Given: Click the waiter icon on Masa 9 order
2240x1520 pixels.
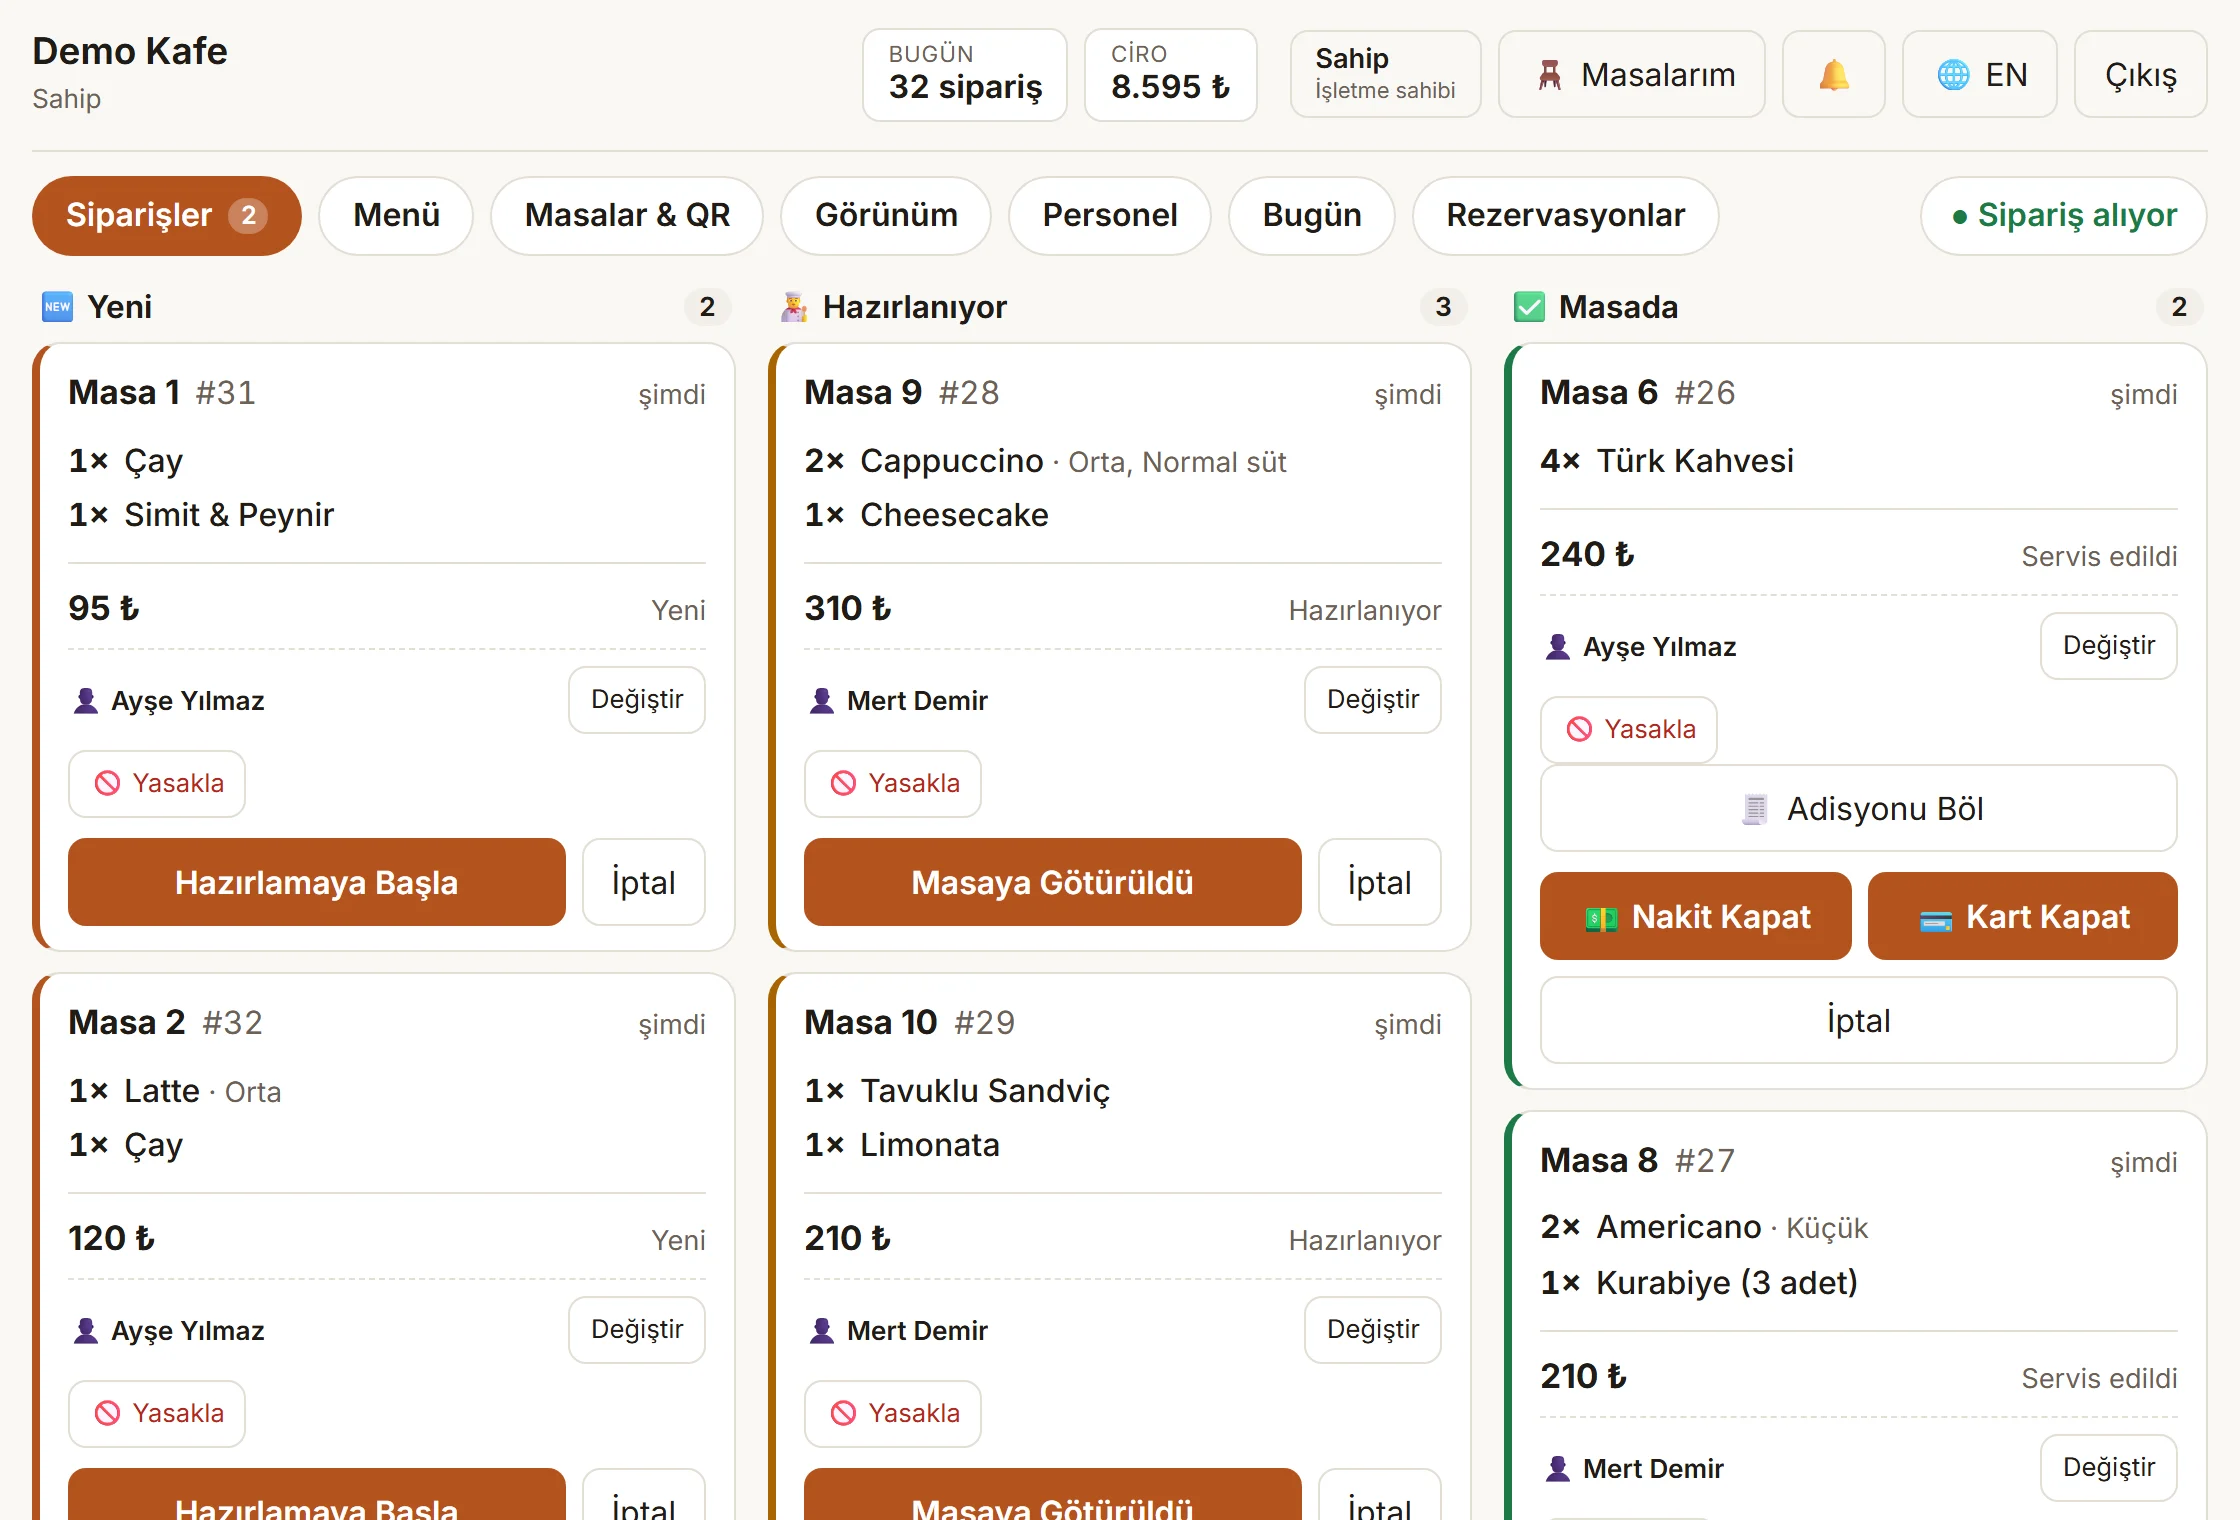Looking at the screenshot, I should 822,700.
